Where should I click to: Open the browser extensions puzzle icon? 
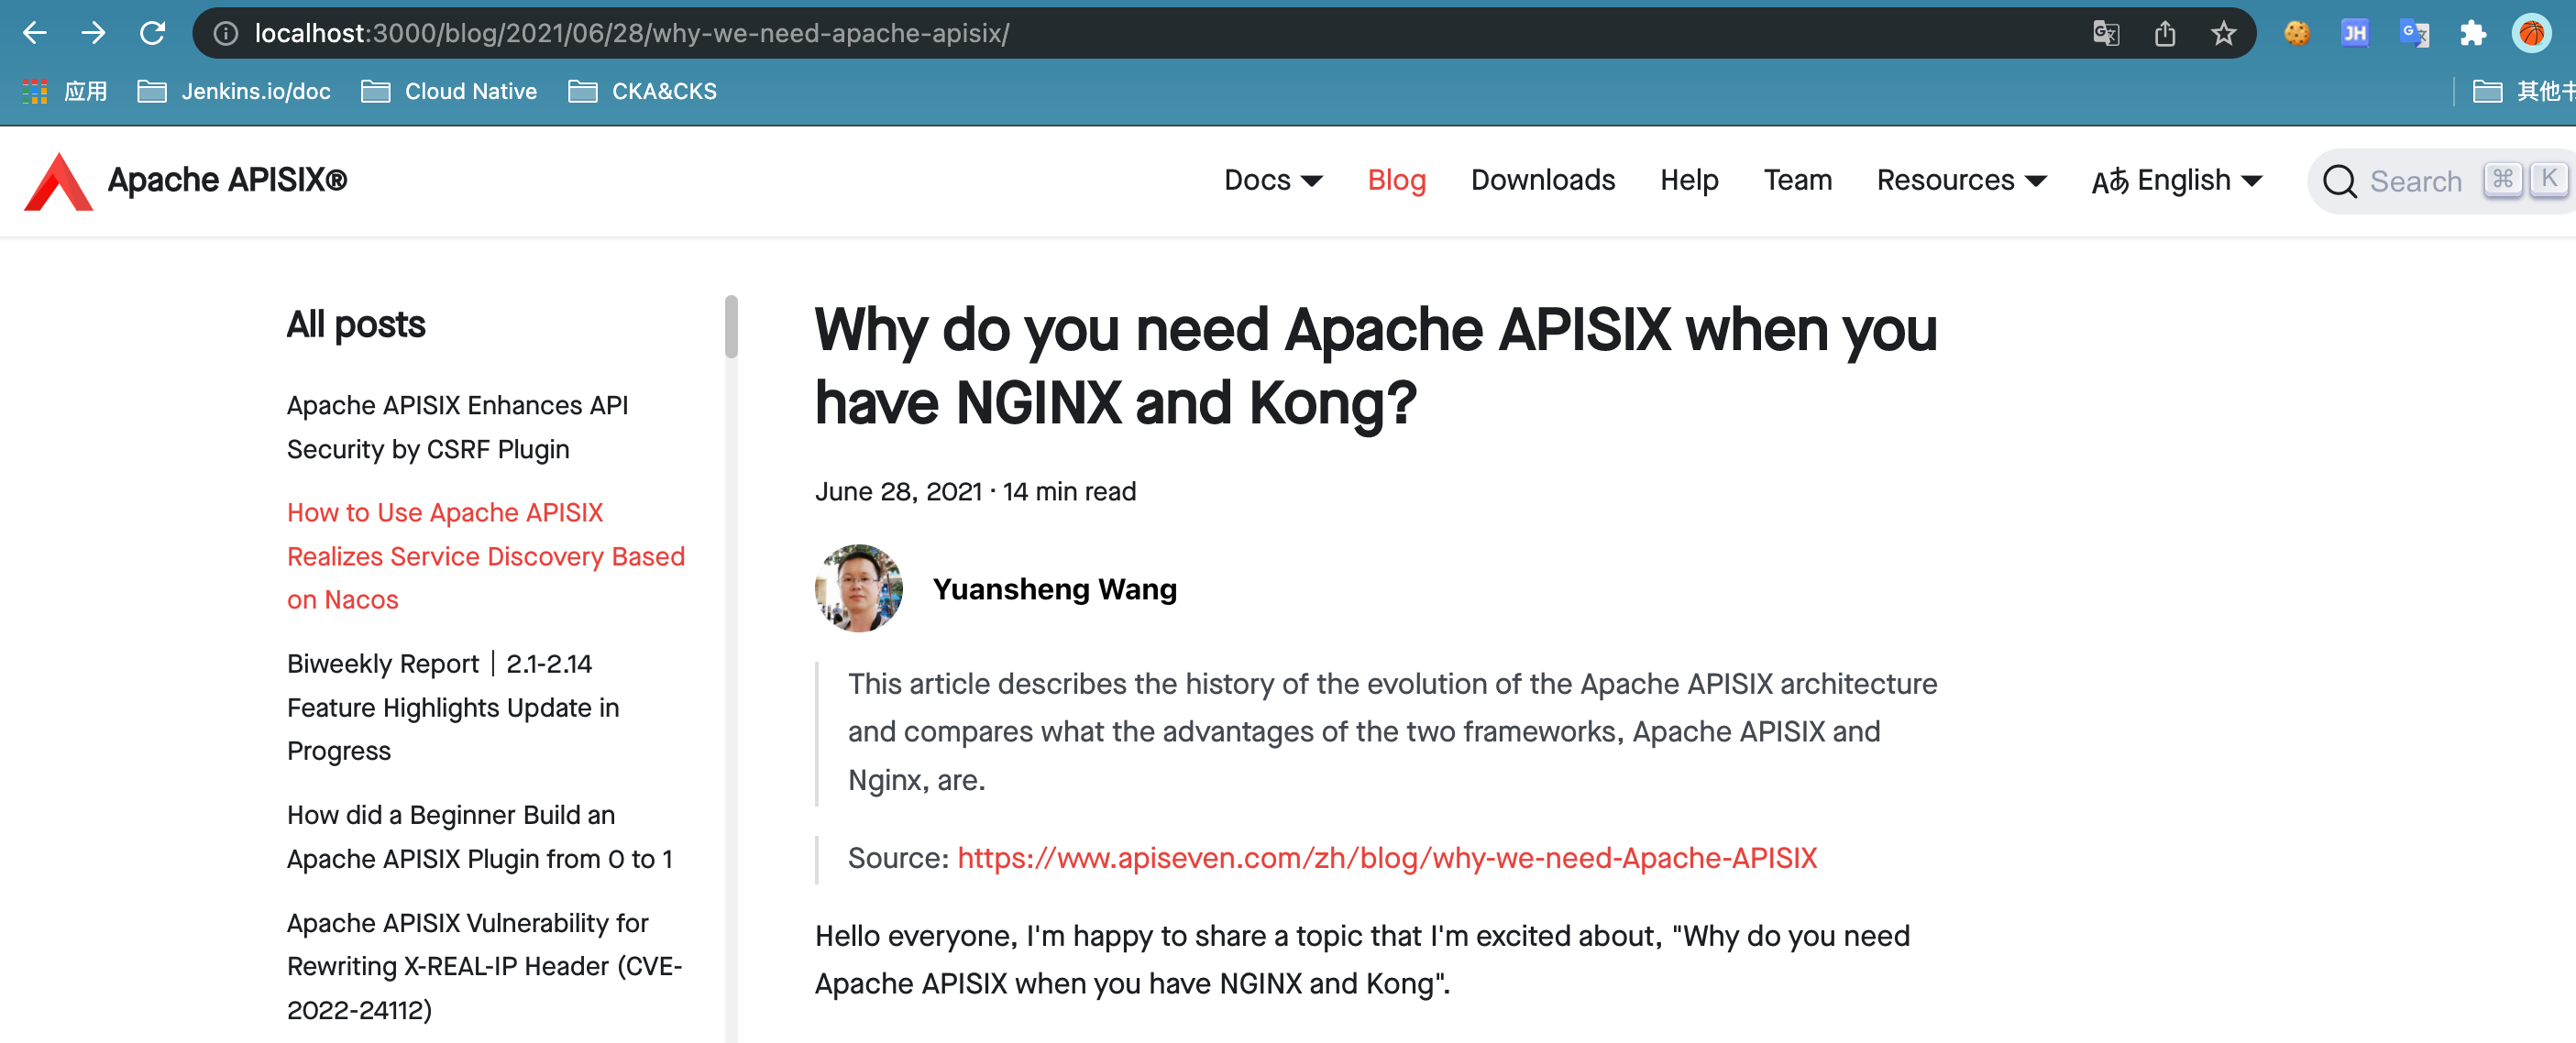(2474, 33)
